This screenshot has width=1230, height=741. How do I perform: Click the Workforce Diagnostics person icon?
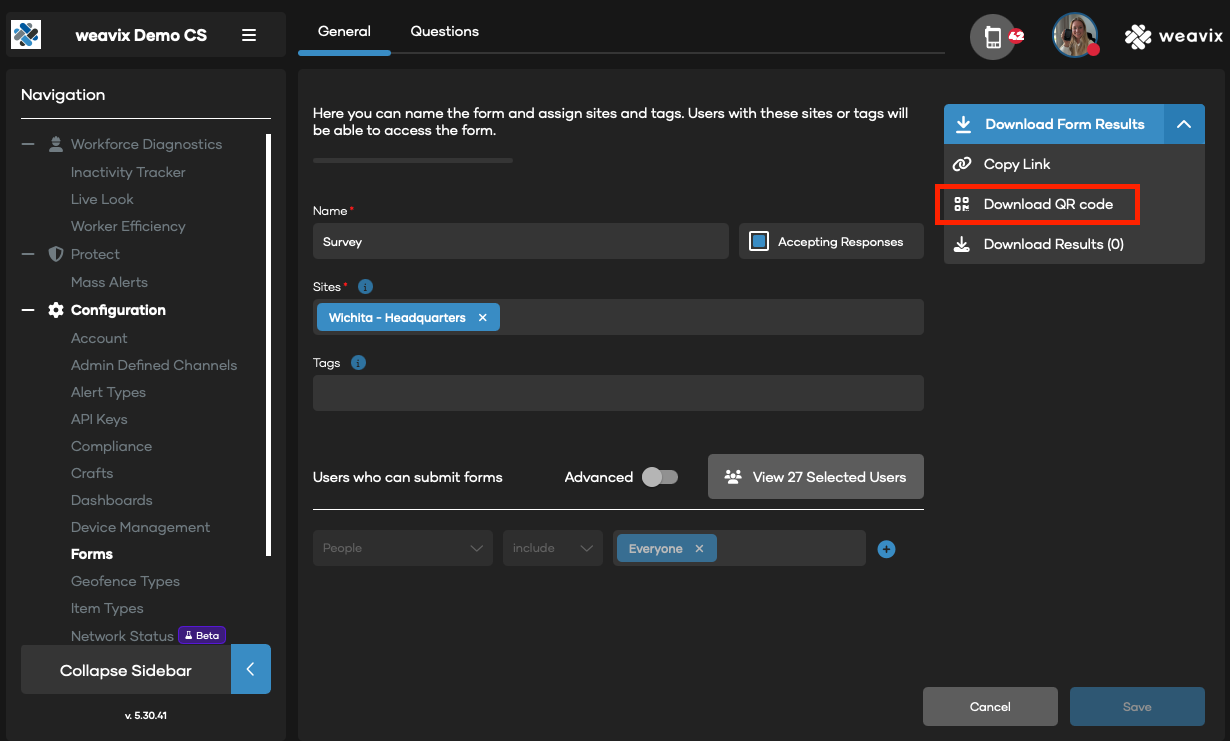coord(56,144)
